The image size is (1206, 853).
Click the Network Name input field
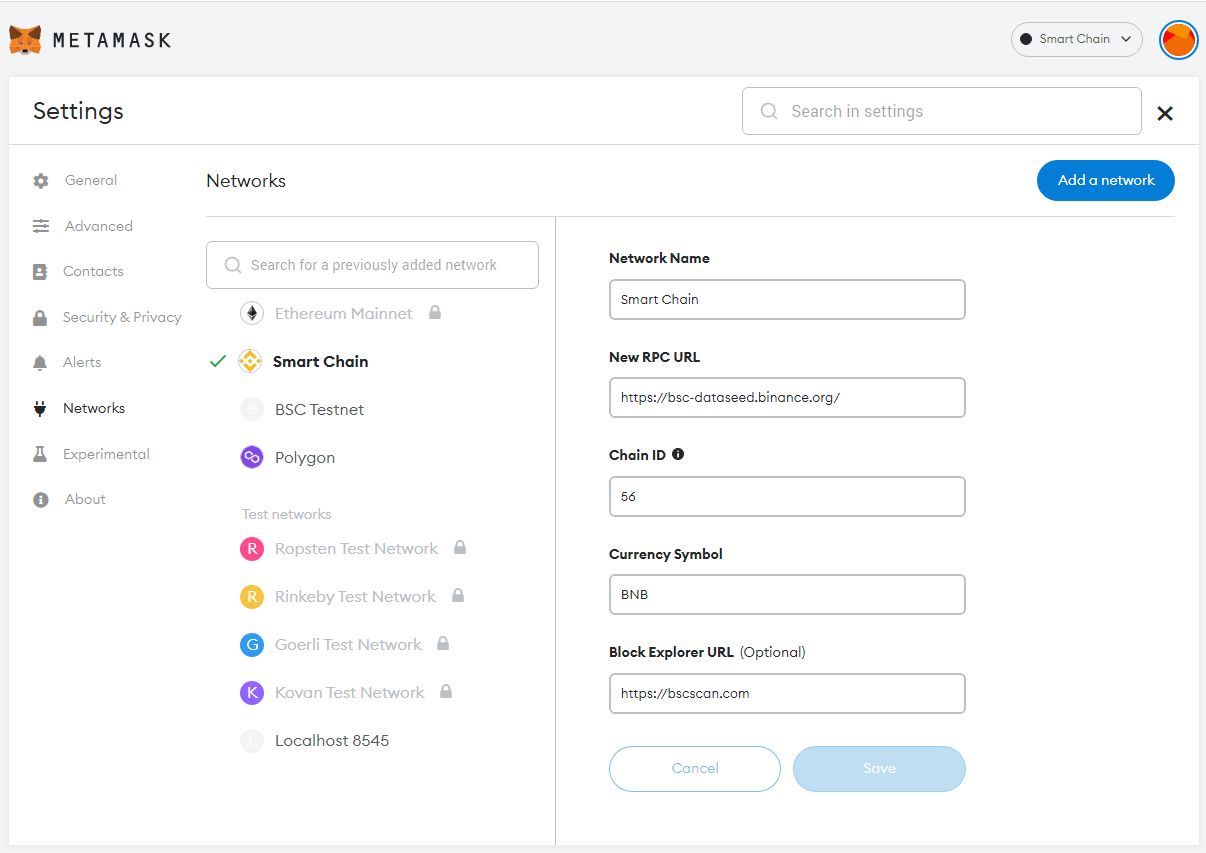coord(787,299)
